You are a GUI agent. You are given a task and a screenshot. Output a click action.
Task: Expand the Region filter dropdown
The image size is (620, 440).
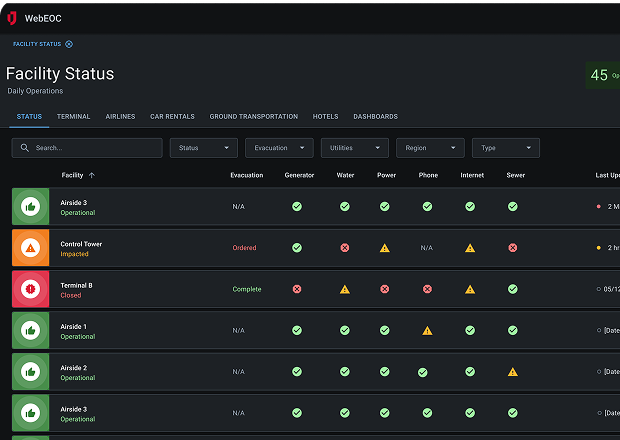[430, 148]
